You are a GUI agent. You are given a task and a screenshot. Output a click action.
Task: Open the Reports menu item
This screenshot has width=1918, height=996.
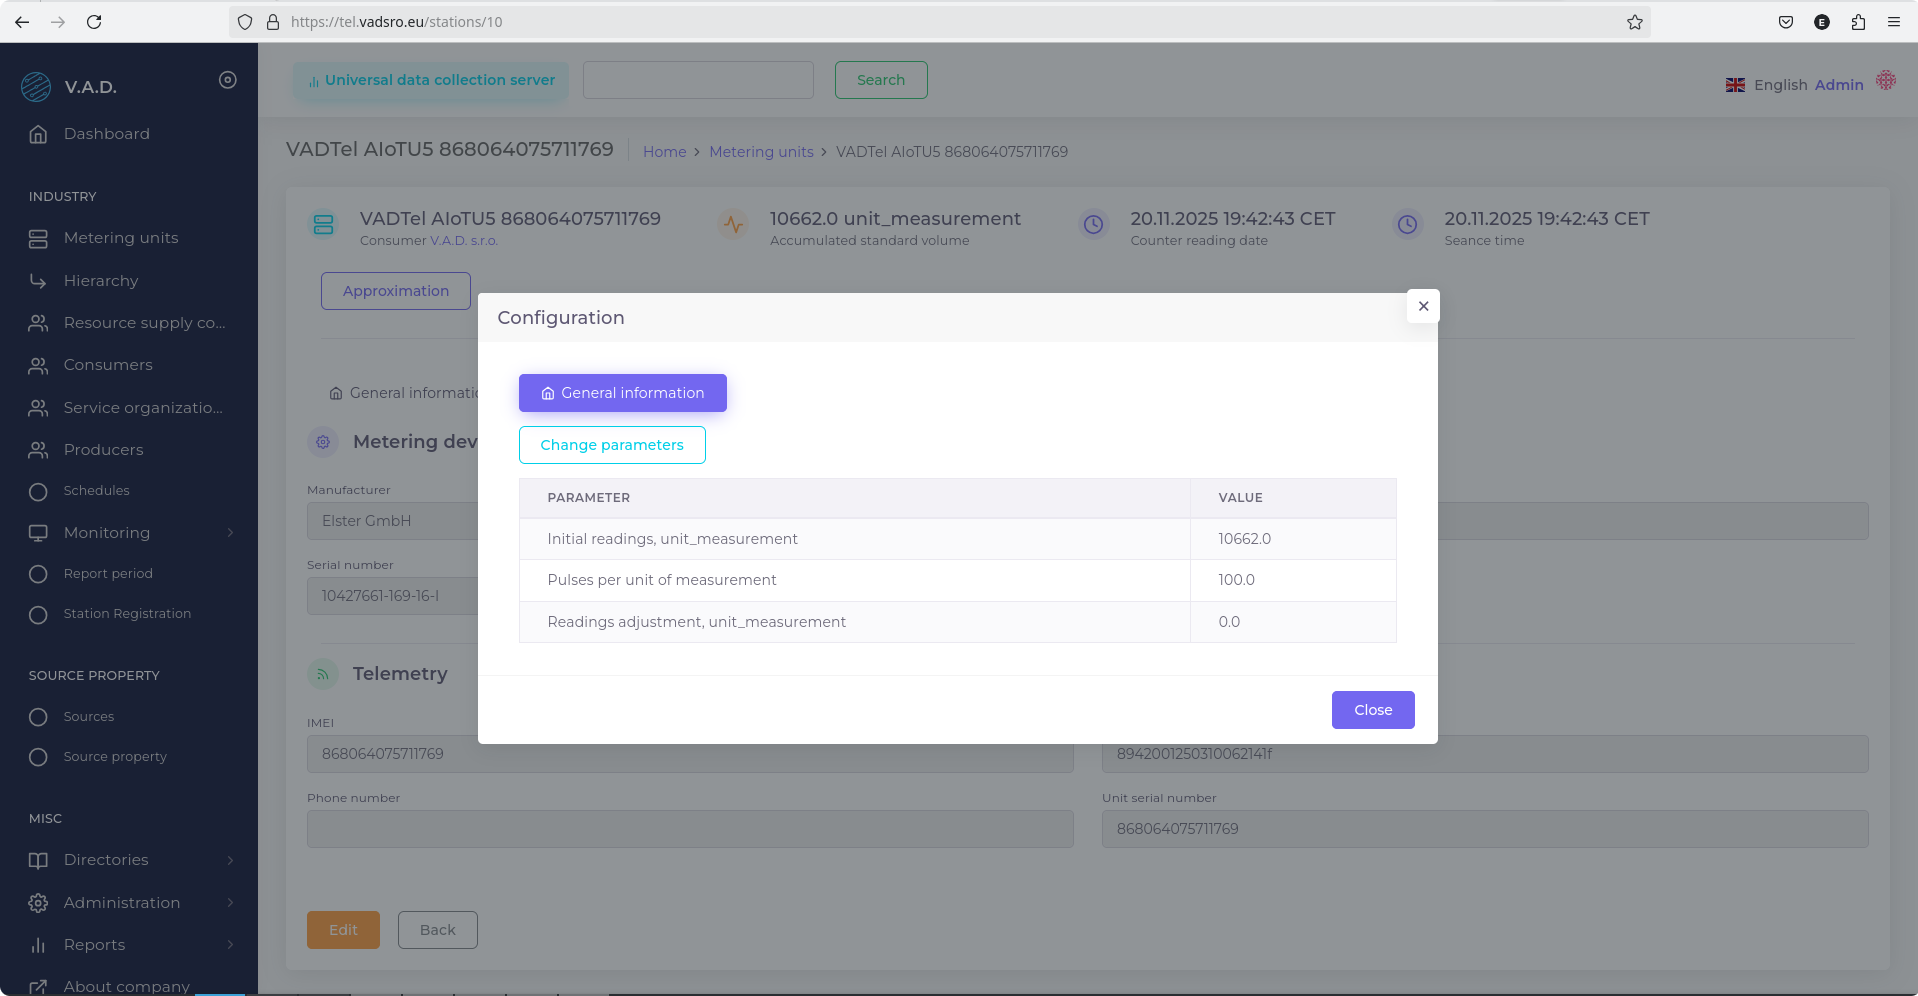94,945
